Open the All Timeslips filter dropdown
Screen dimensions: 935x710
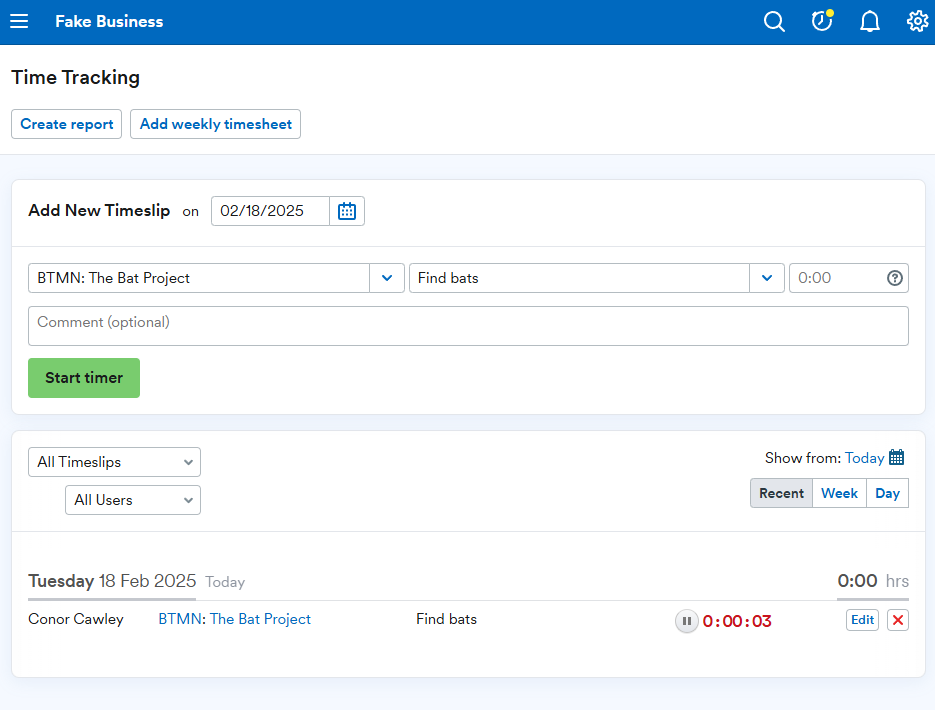click(x=114, y=462)
